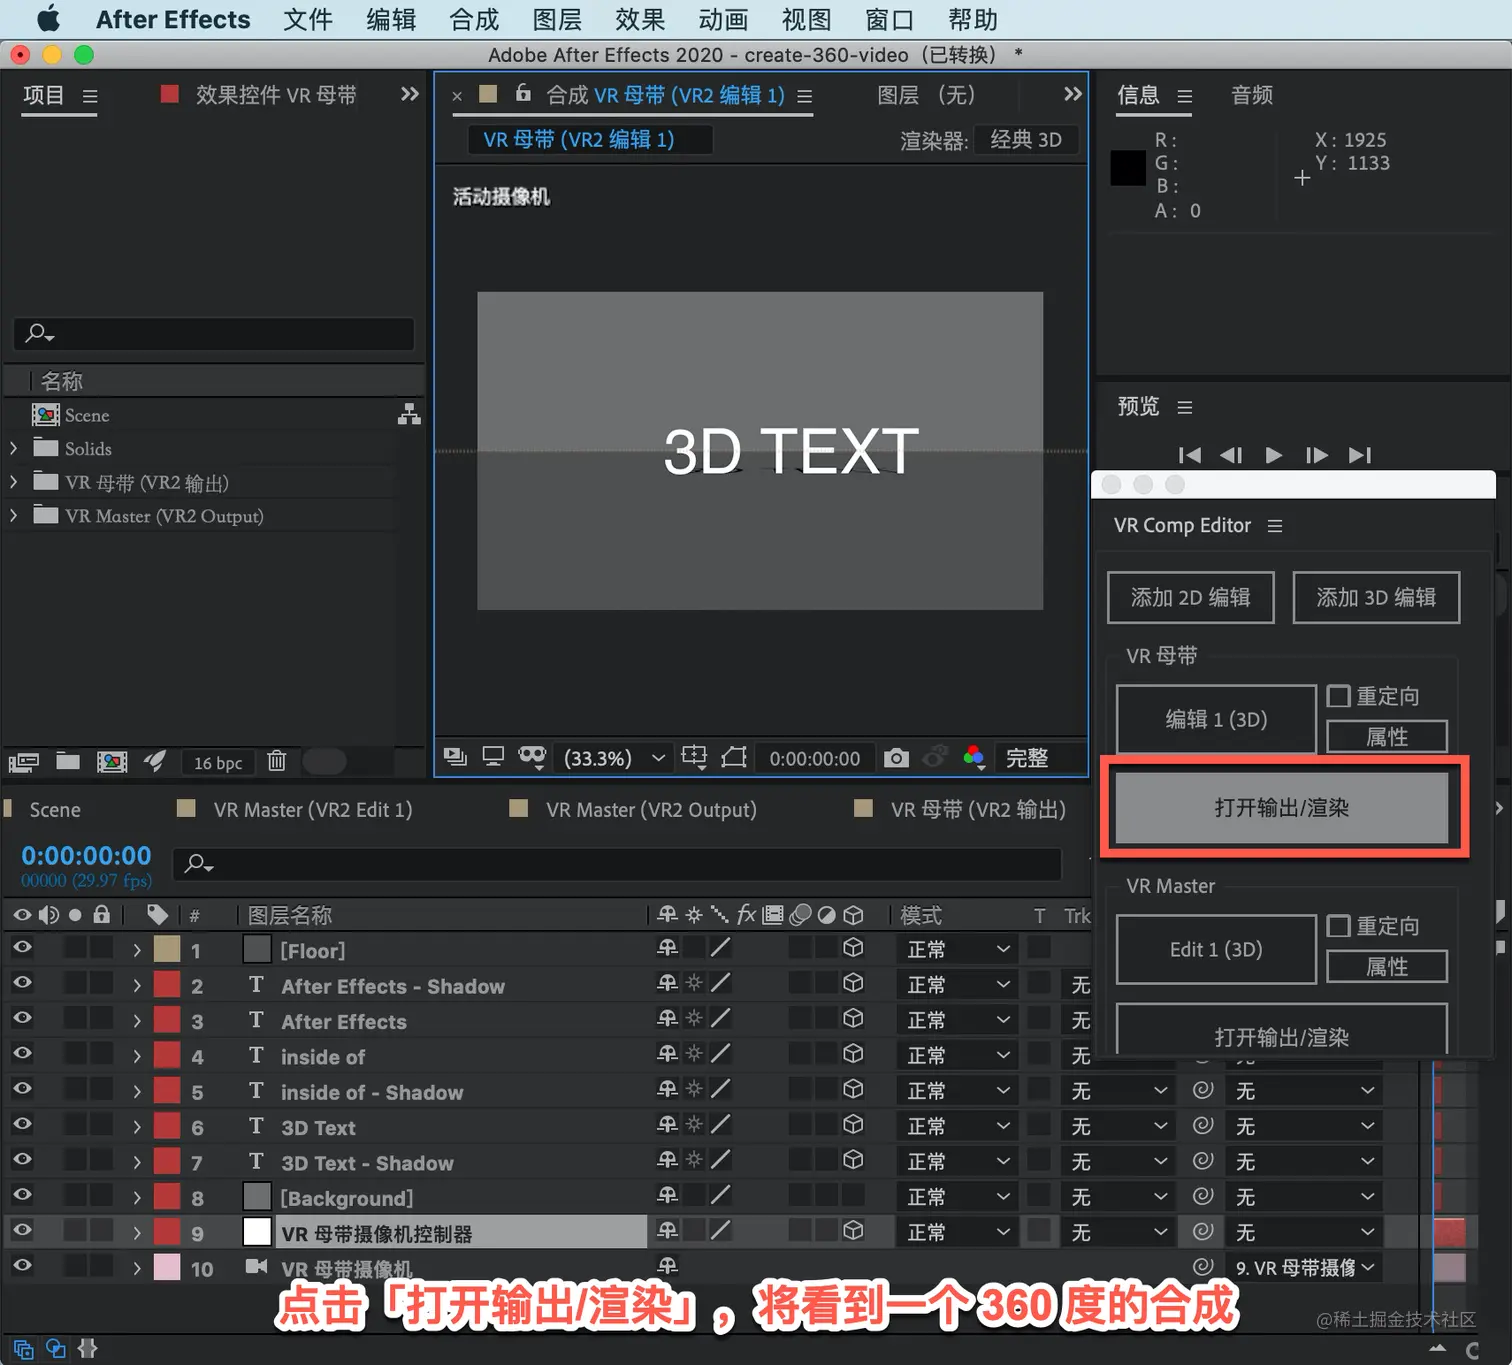Click the 3D layer cube for the Floor layer
1512x1365 pixels.
pyautogui.click(x=853, y=948)
